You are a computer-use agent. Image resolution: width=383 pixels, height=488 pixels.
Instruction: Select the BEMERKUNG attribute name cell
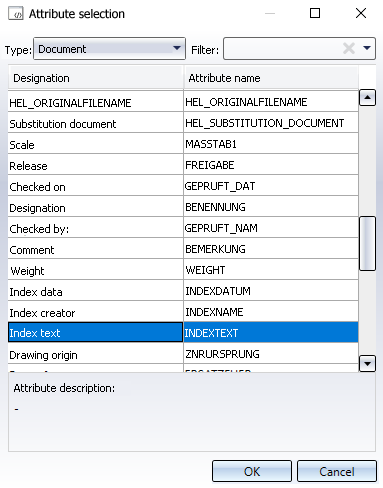[x=271, y=249]
